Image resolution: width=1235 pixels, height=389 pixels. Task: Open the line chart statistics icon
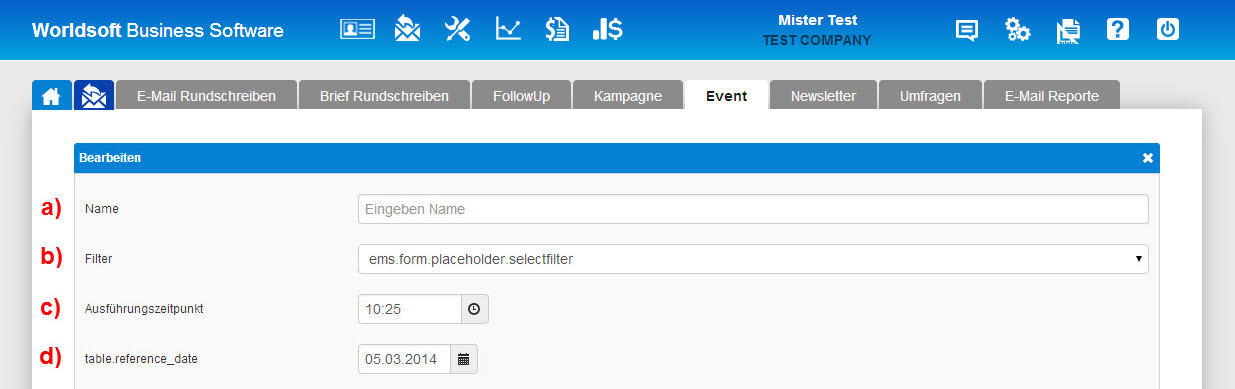coord(508,29)
